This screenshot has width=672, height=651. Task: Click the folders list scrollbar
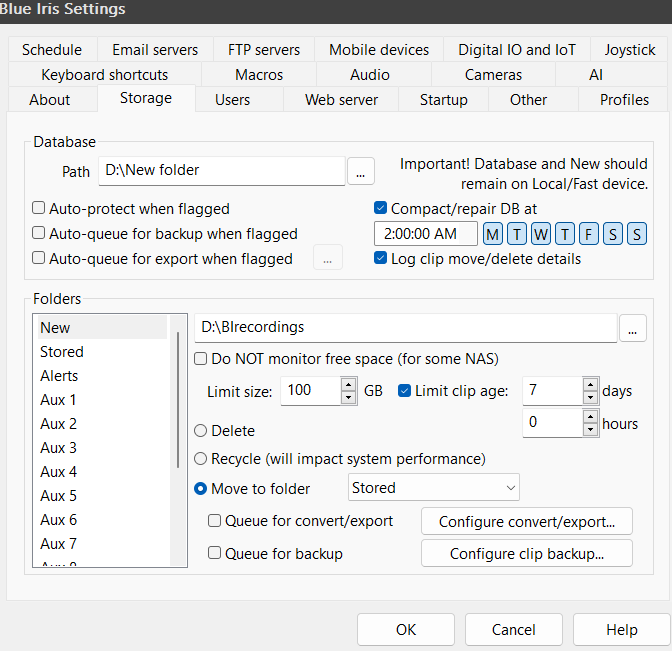point(178,399)
